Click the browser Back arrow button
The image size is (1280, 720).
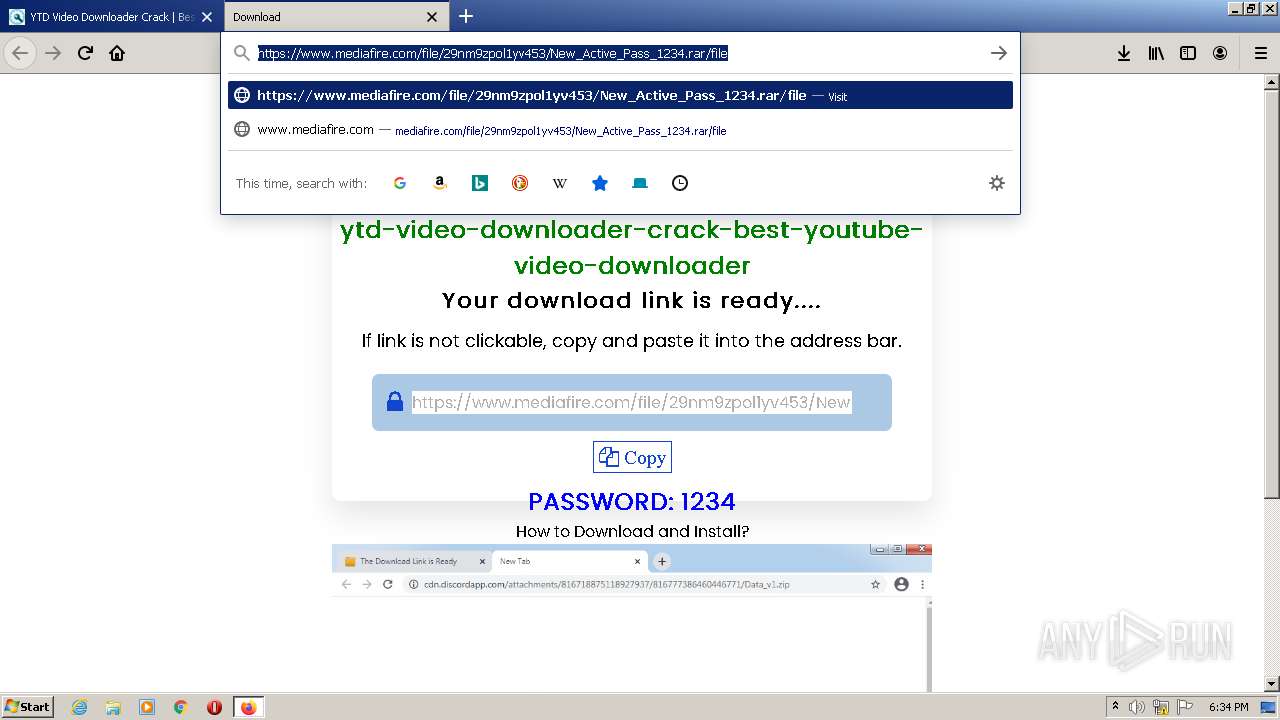pyautogui.click(x=20, y=53)
